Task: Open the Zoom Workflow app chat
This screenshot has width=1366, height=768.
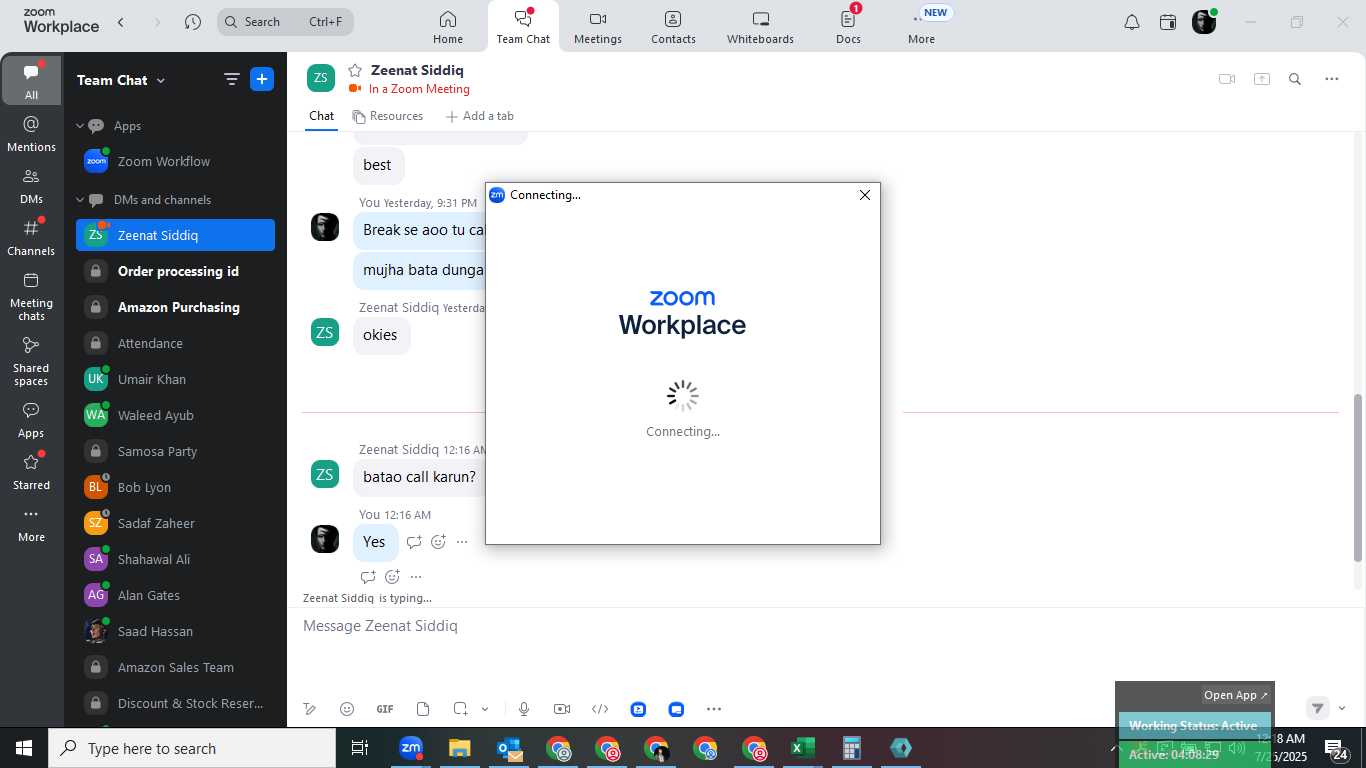Action: [175, 161]
